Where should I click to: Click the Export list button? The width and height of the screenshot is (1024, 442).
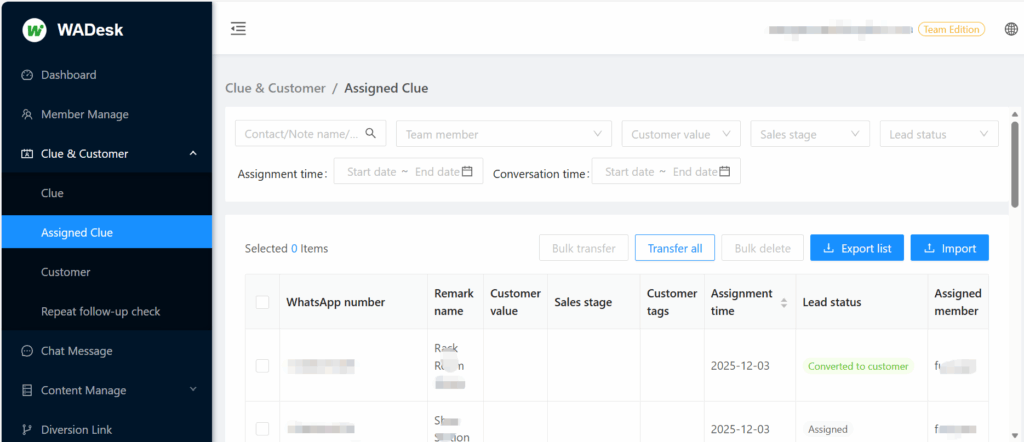click(857, 248)
